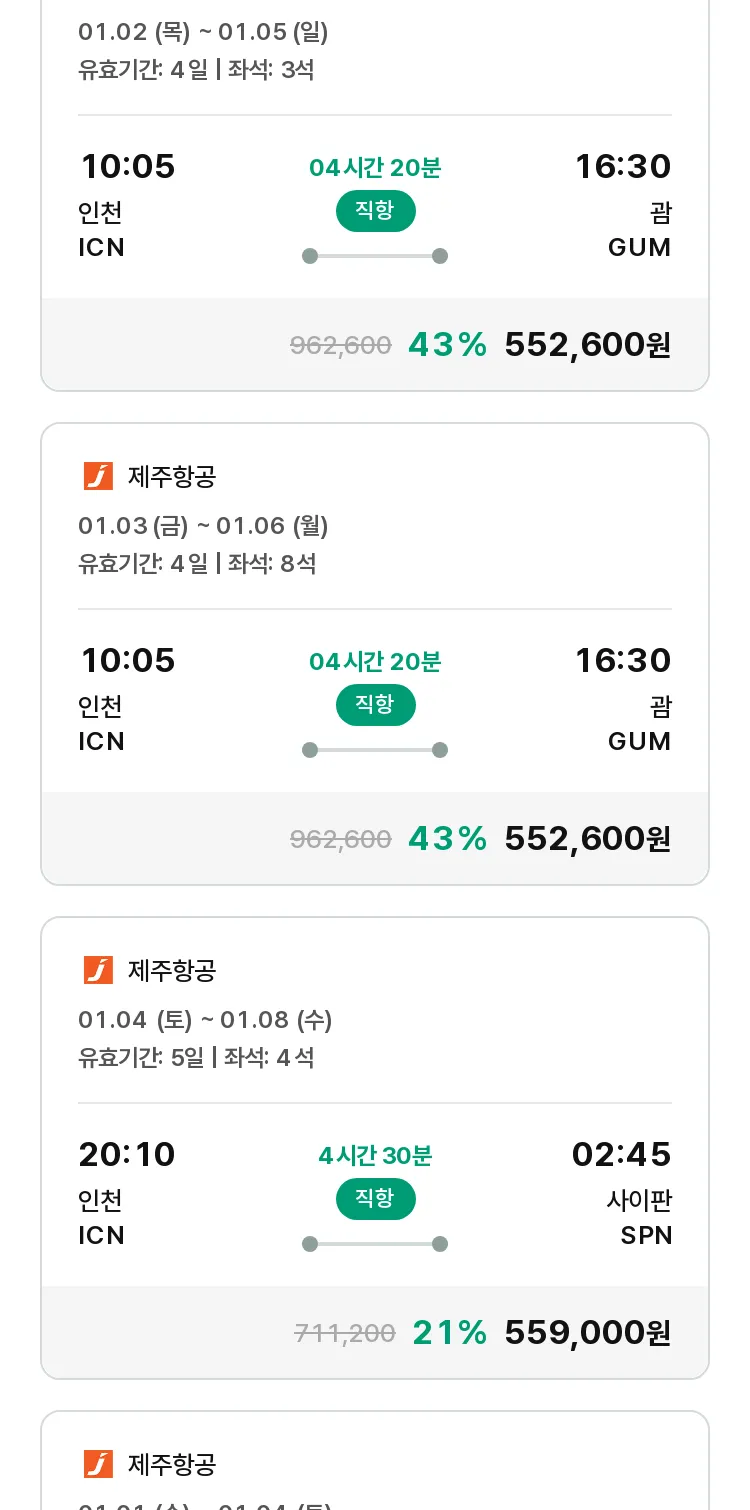The height and width of the screenshot is (1510, 750).
Task: Select 직항 badge on 01.03 Guam flight
Action: [x=375, y=705]
